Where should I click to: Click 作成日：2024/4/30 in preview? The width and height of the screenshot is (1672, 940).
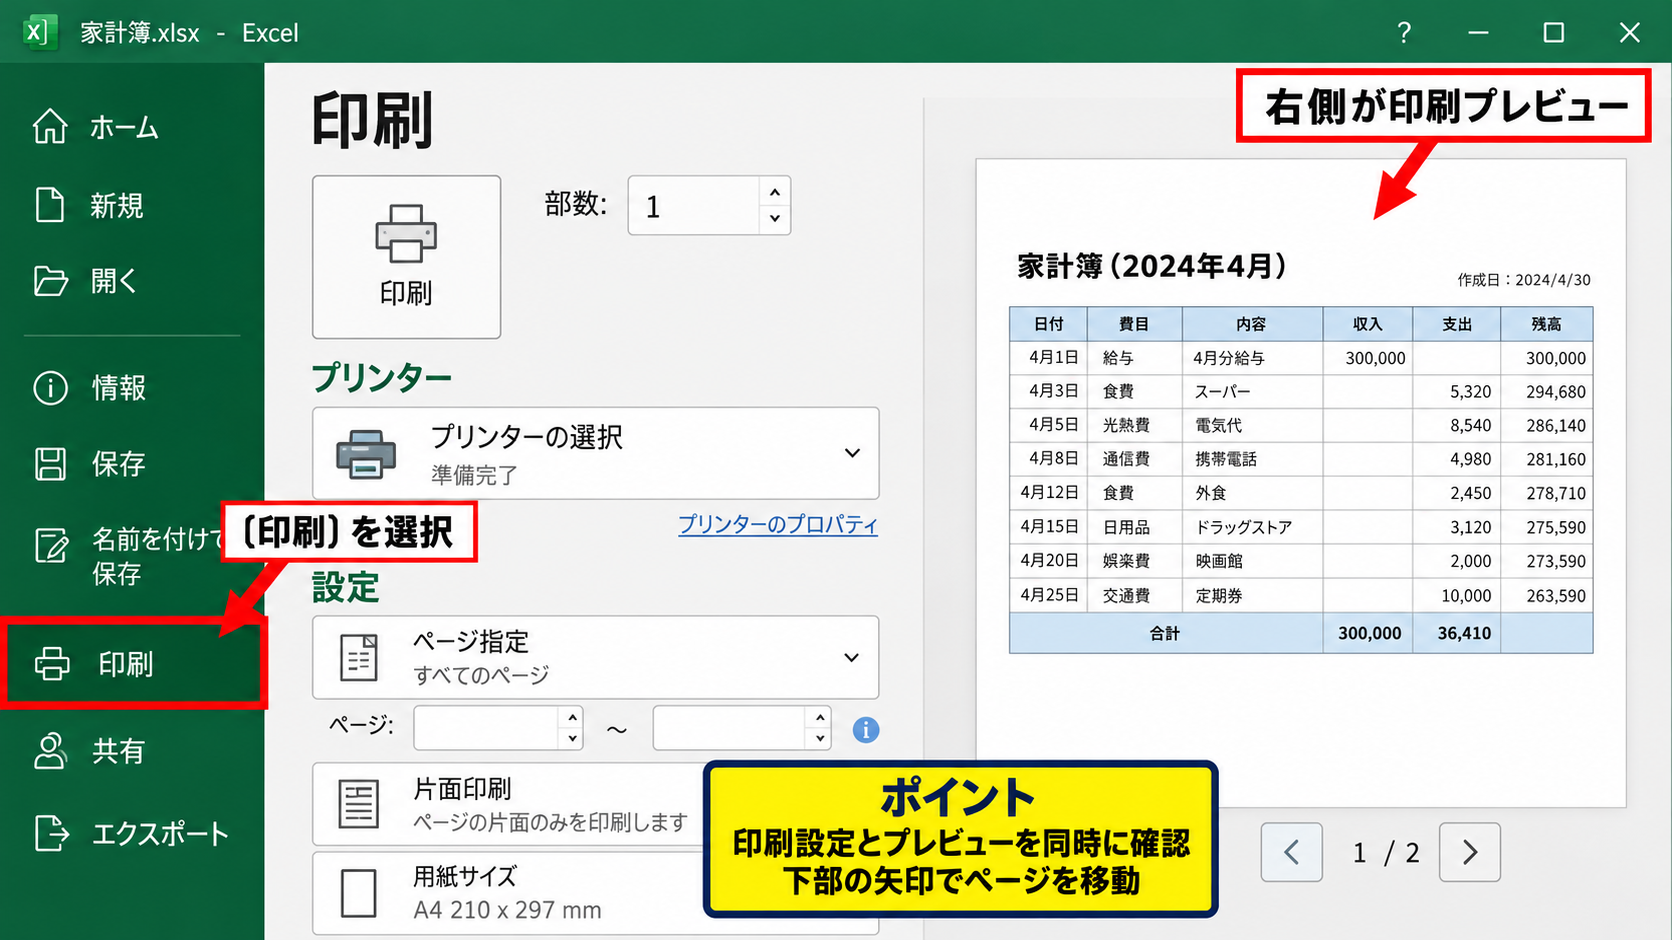point(1524,280)
